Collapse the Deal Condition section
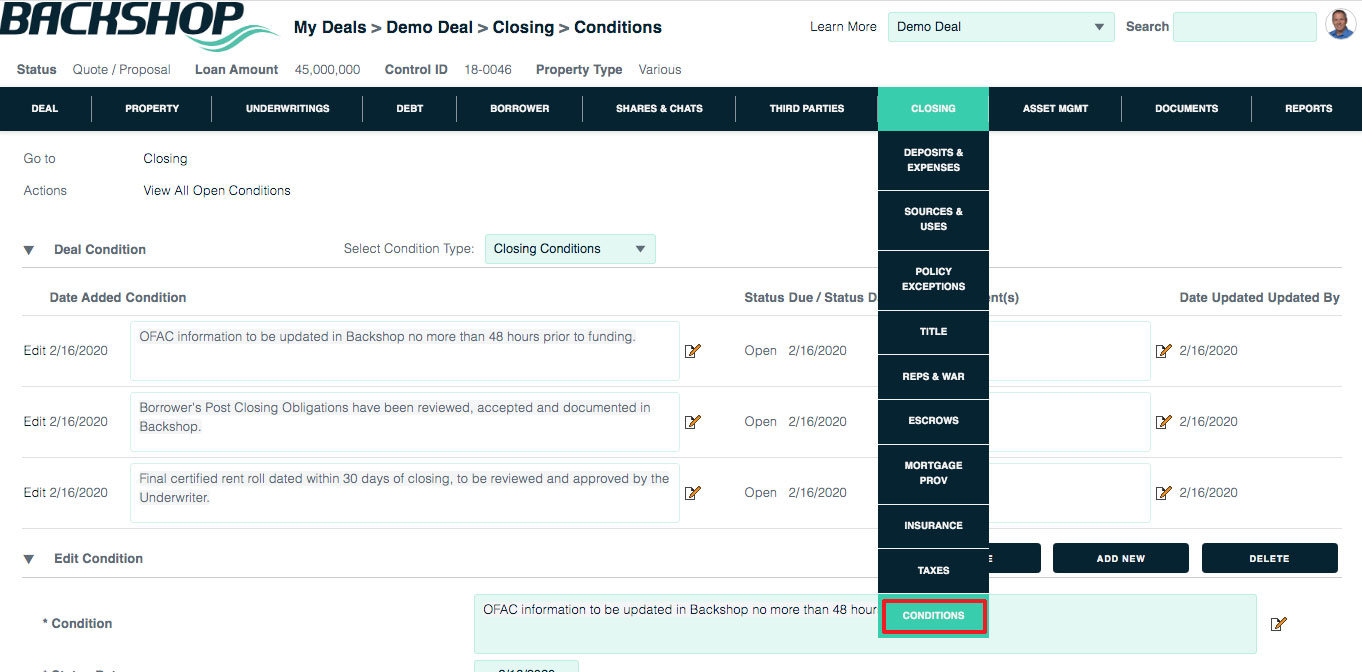1362x672 pixels. pyautogui.click(x=29, y=250)
